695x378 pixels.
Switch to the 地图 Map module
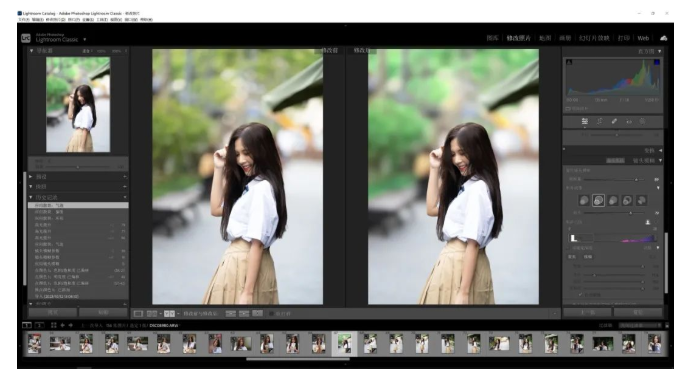click(545, 38)
